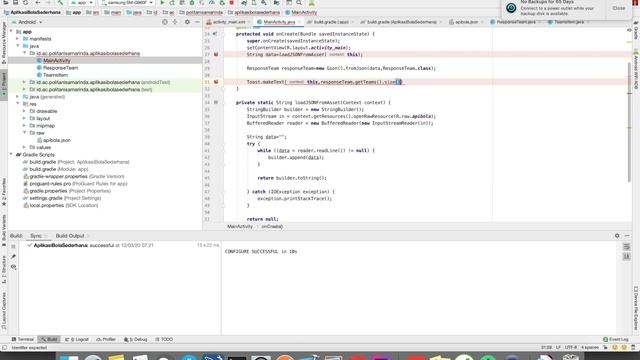Switch to the ResponseTeam.java editor tab
This screenshot has height=360, width=640.
point(516,22)
